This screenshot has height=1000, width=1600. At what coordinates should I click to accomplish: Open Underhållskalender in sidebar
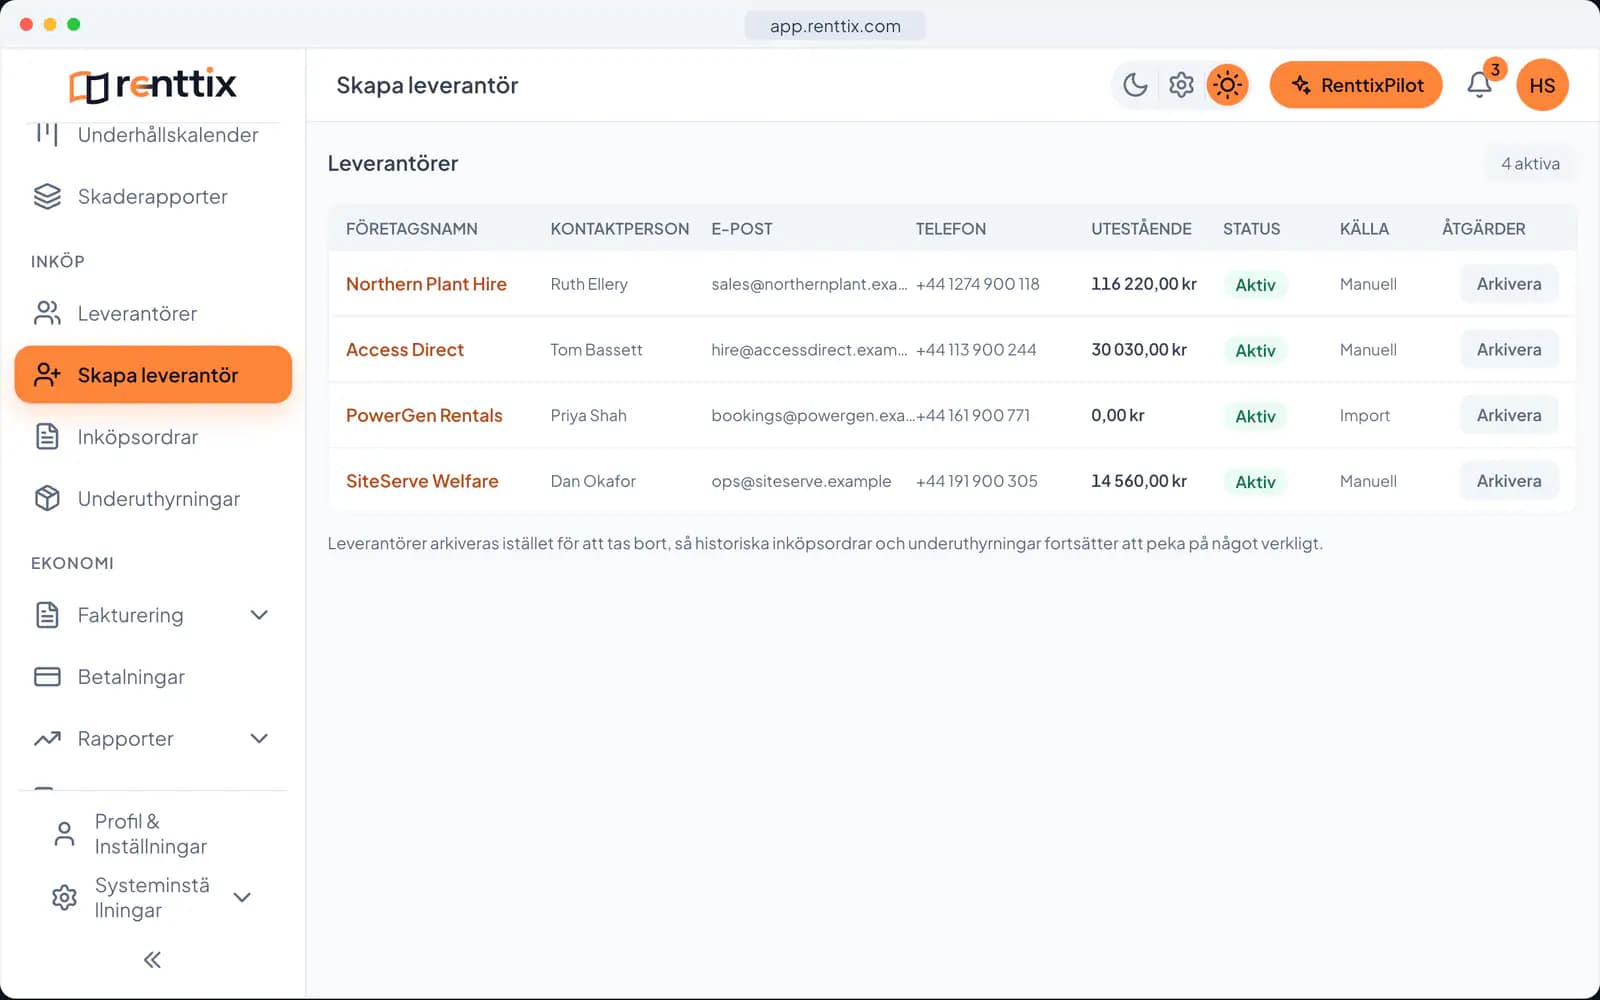point(153,135)
